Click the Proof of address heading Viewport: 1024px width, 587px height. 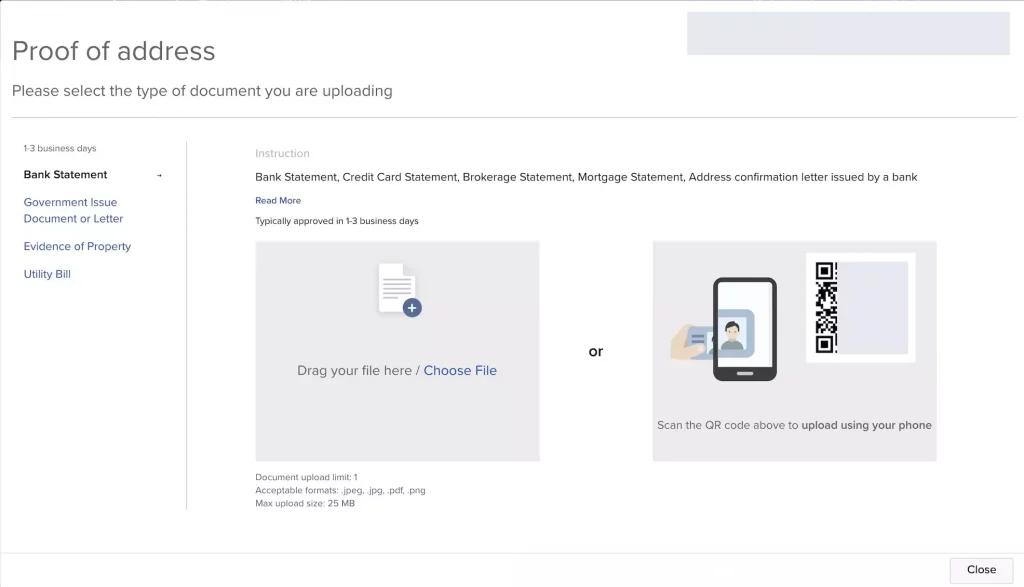point(114,51)
